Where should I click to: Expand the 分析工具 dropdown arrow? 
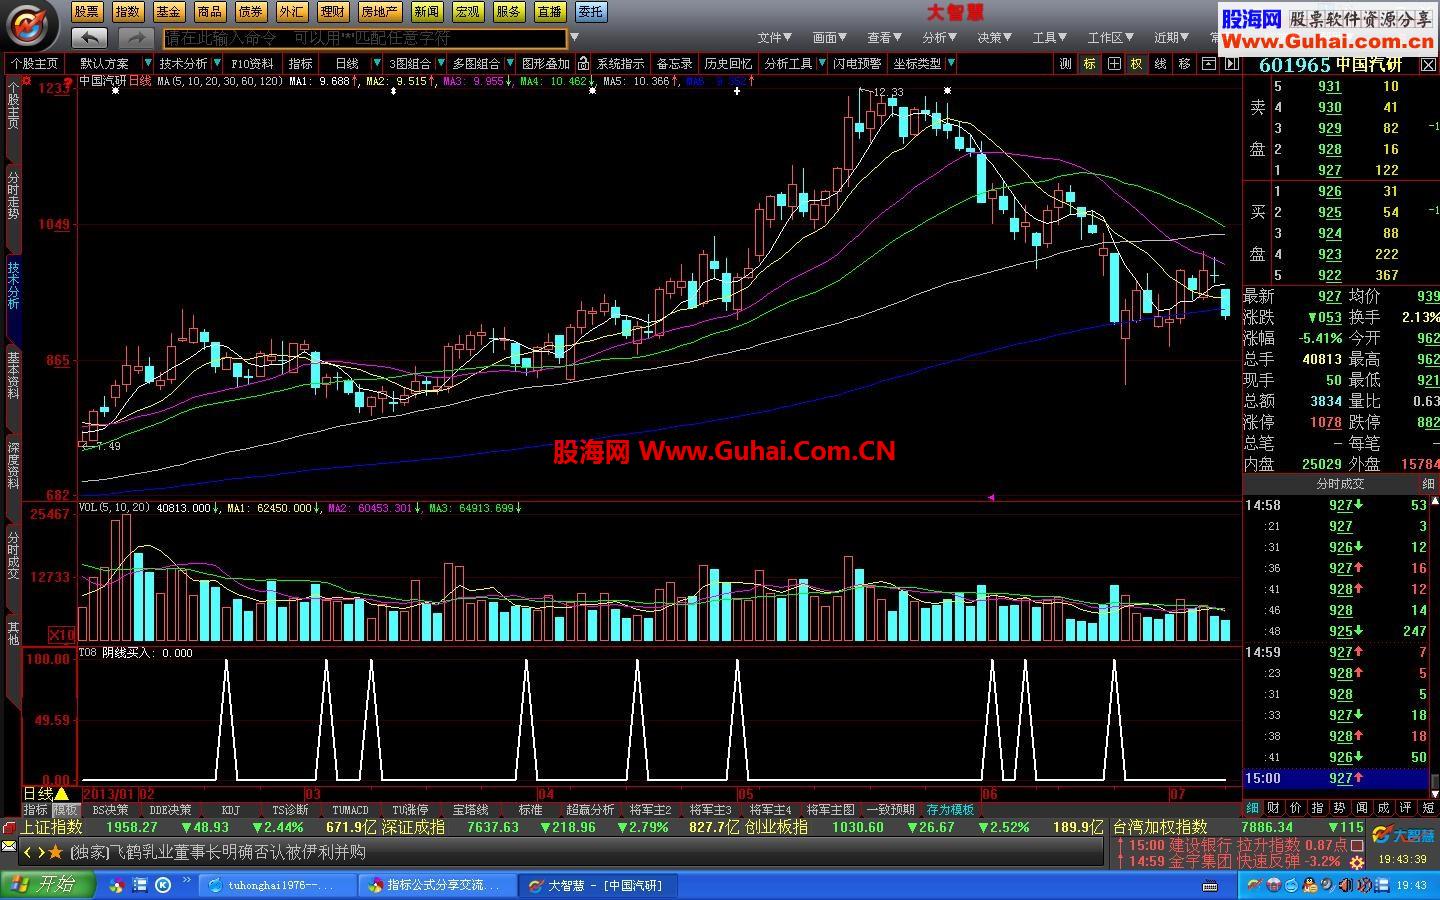pyautogui.click(x=821, y=63)
